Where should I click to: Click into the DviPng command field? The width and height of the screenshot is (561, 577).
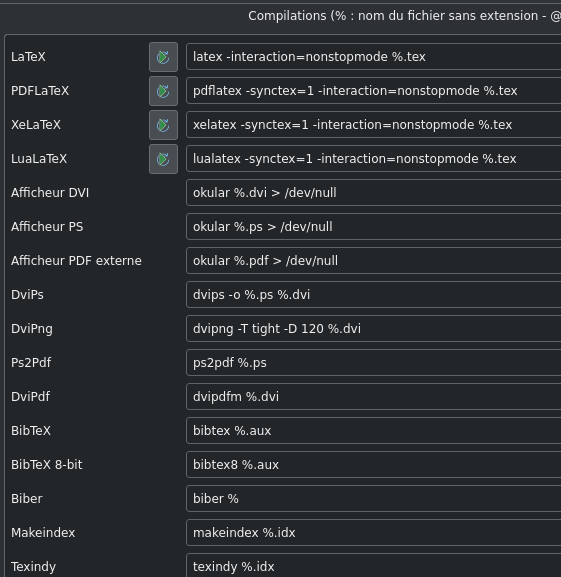pos(373,329)
